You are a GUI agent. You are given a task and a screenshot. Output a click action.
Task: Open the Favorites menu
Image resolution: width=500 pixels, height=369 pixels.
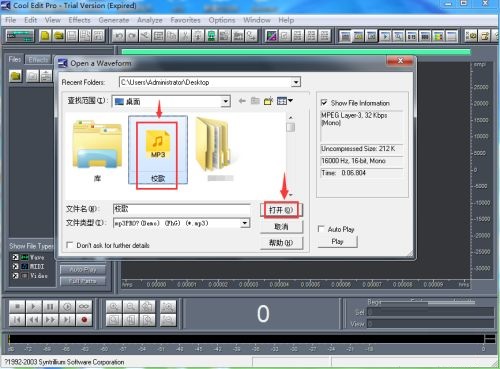coord(185,20)
